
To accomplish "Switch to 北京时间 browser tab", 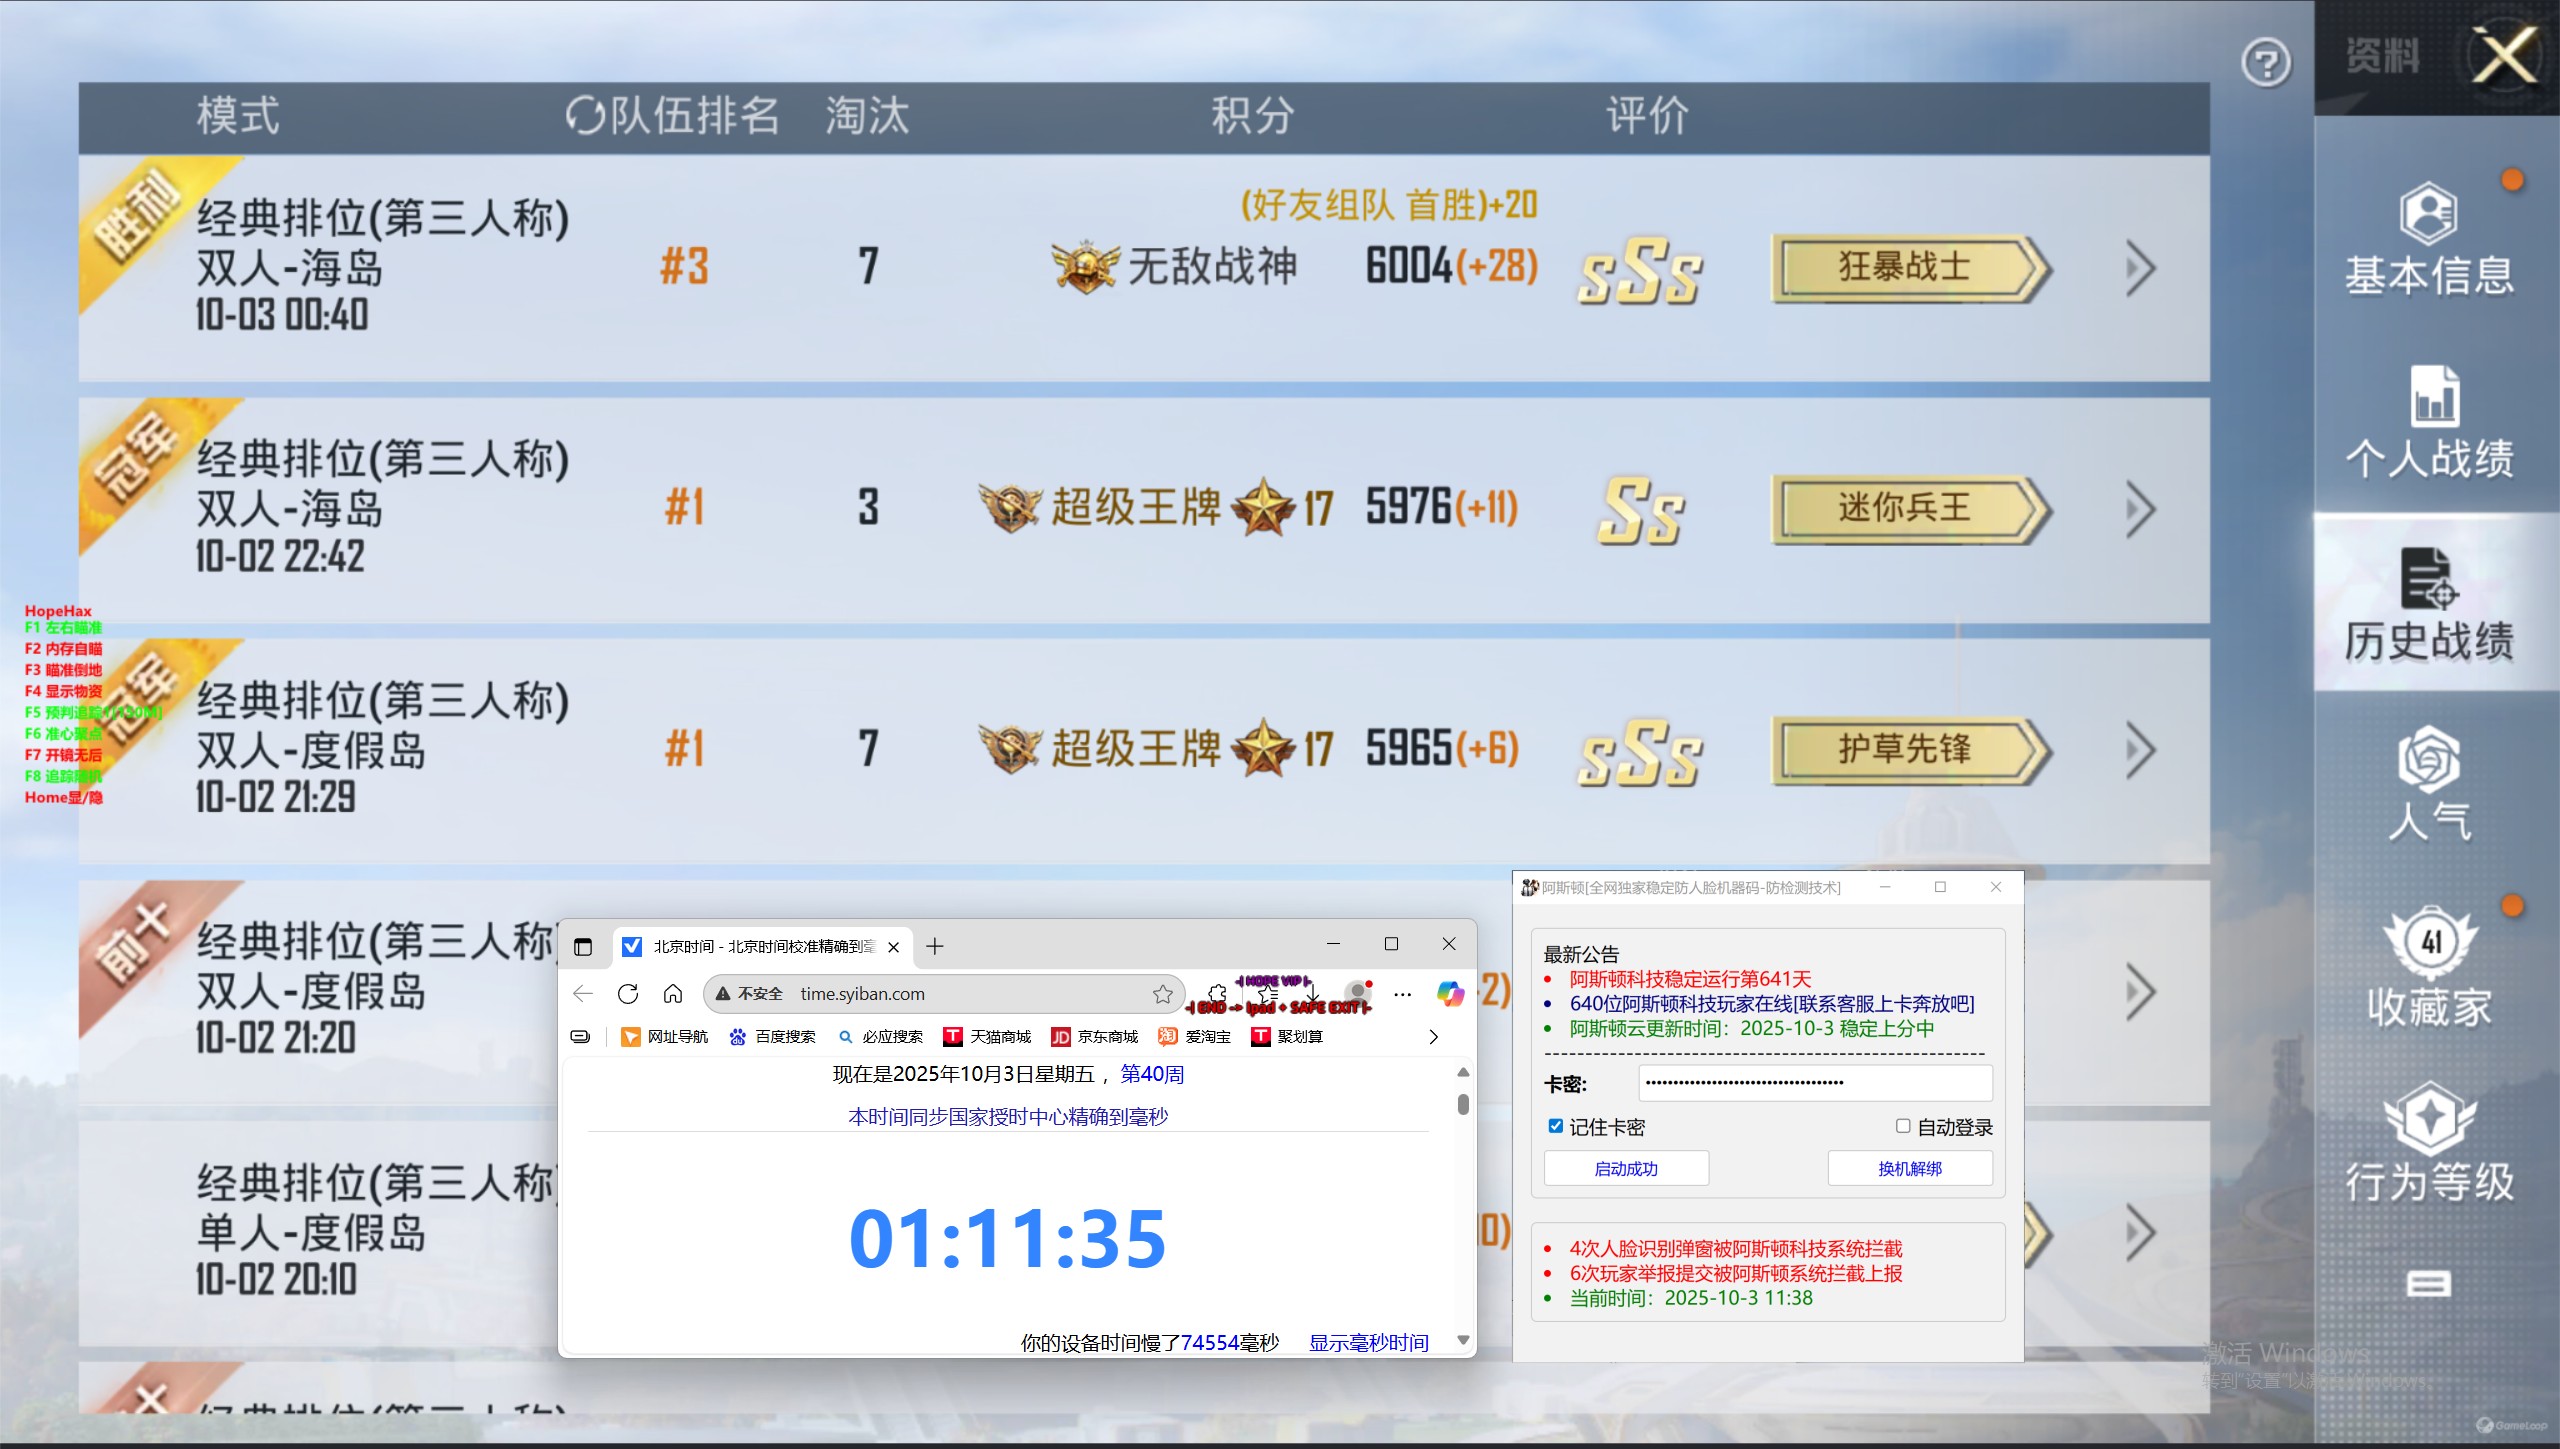I will tap(760, 946).
